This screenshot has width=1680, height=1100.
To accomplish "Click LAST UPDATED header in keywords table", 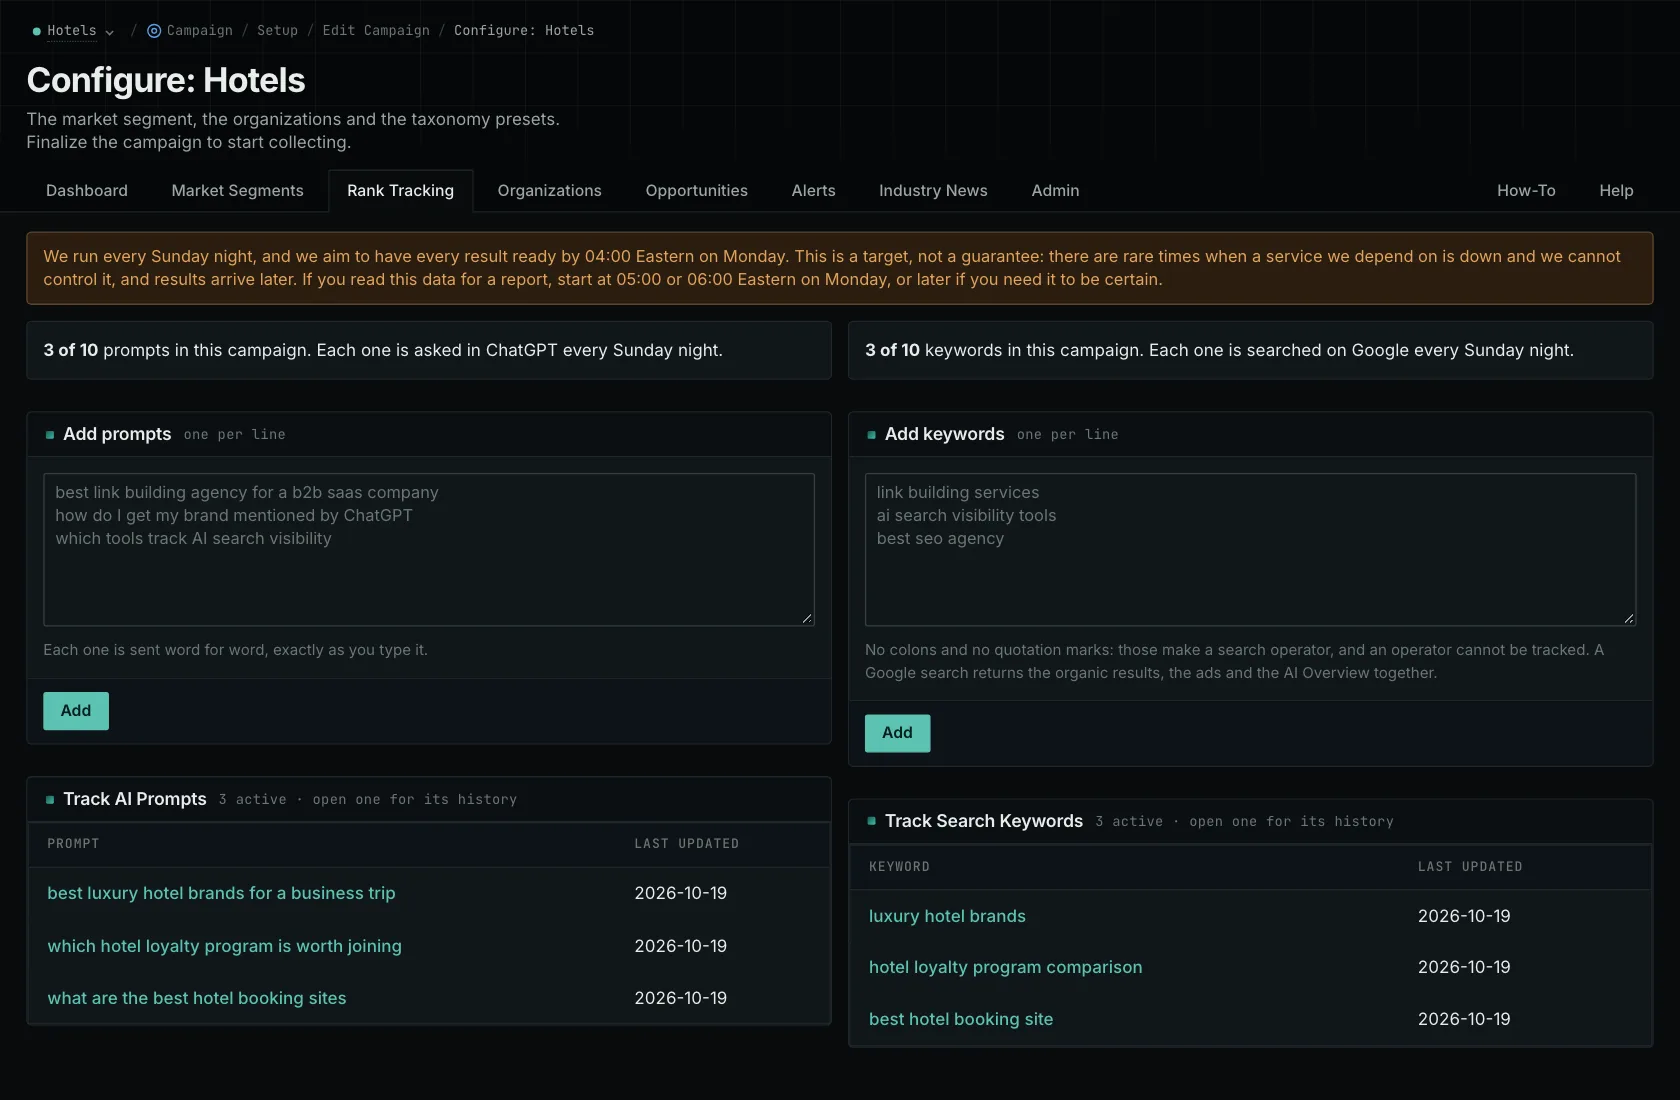I will point(1470,867).
